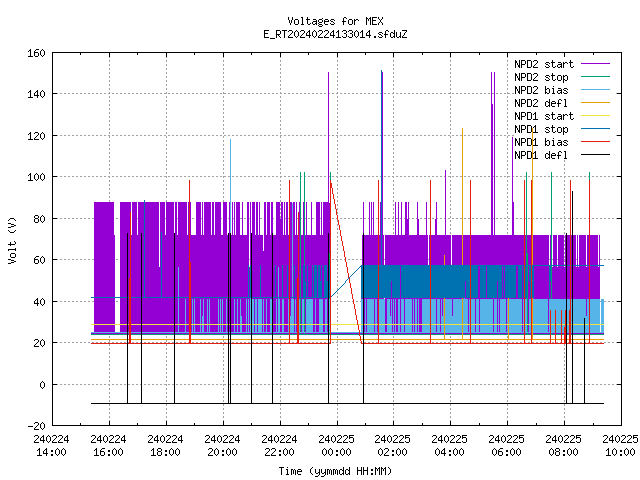Click x-axis tick 240224 16:00

pyautogui.click(x=109, y=446)
